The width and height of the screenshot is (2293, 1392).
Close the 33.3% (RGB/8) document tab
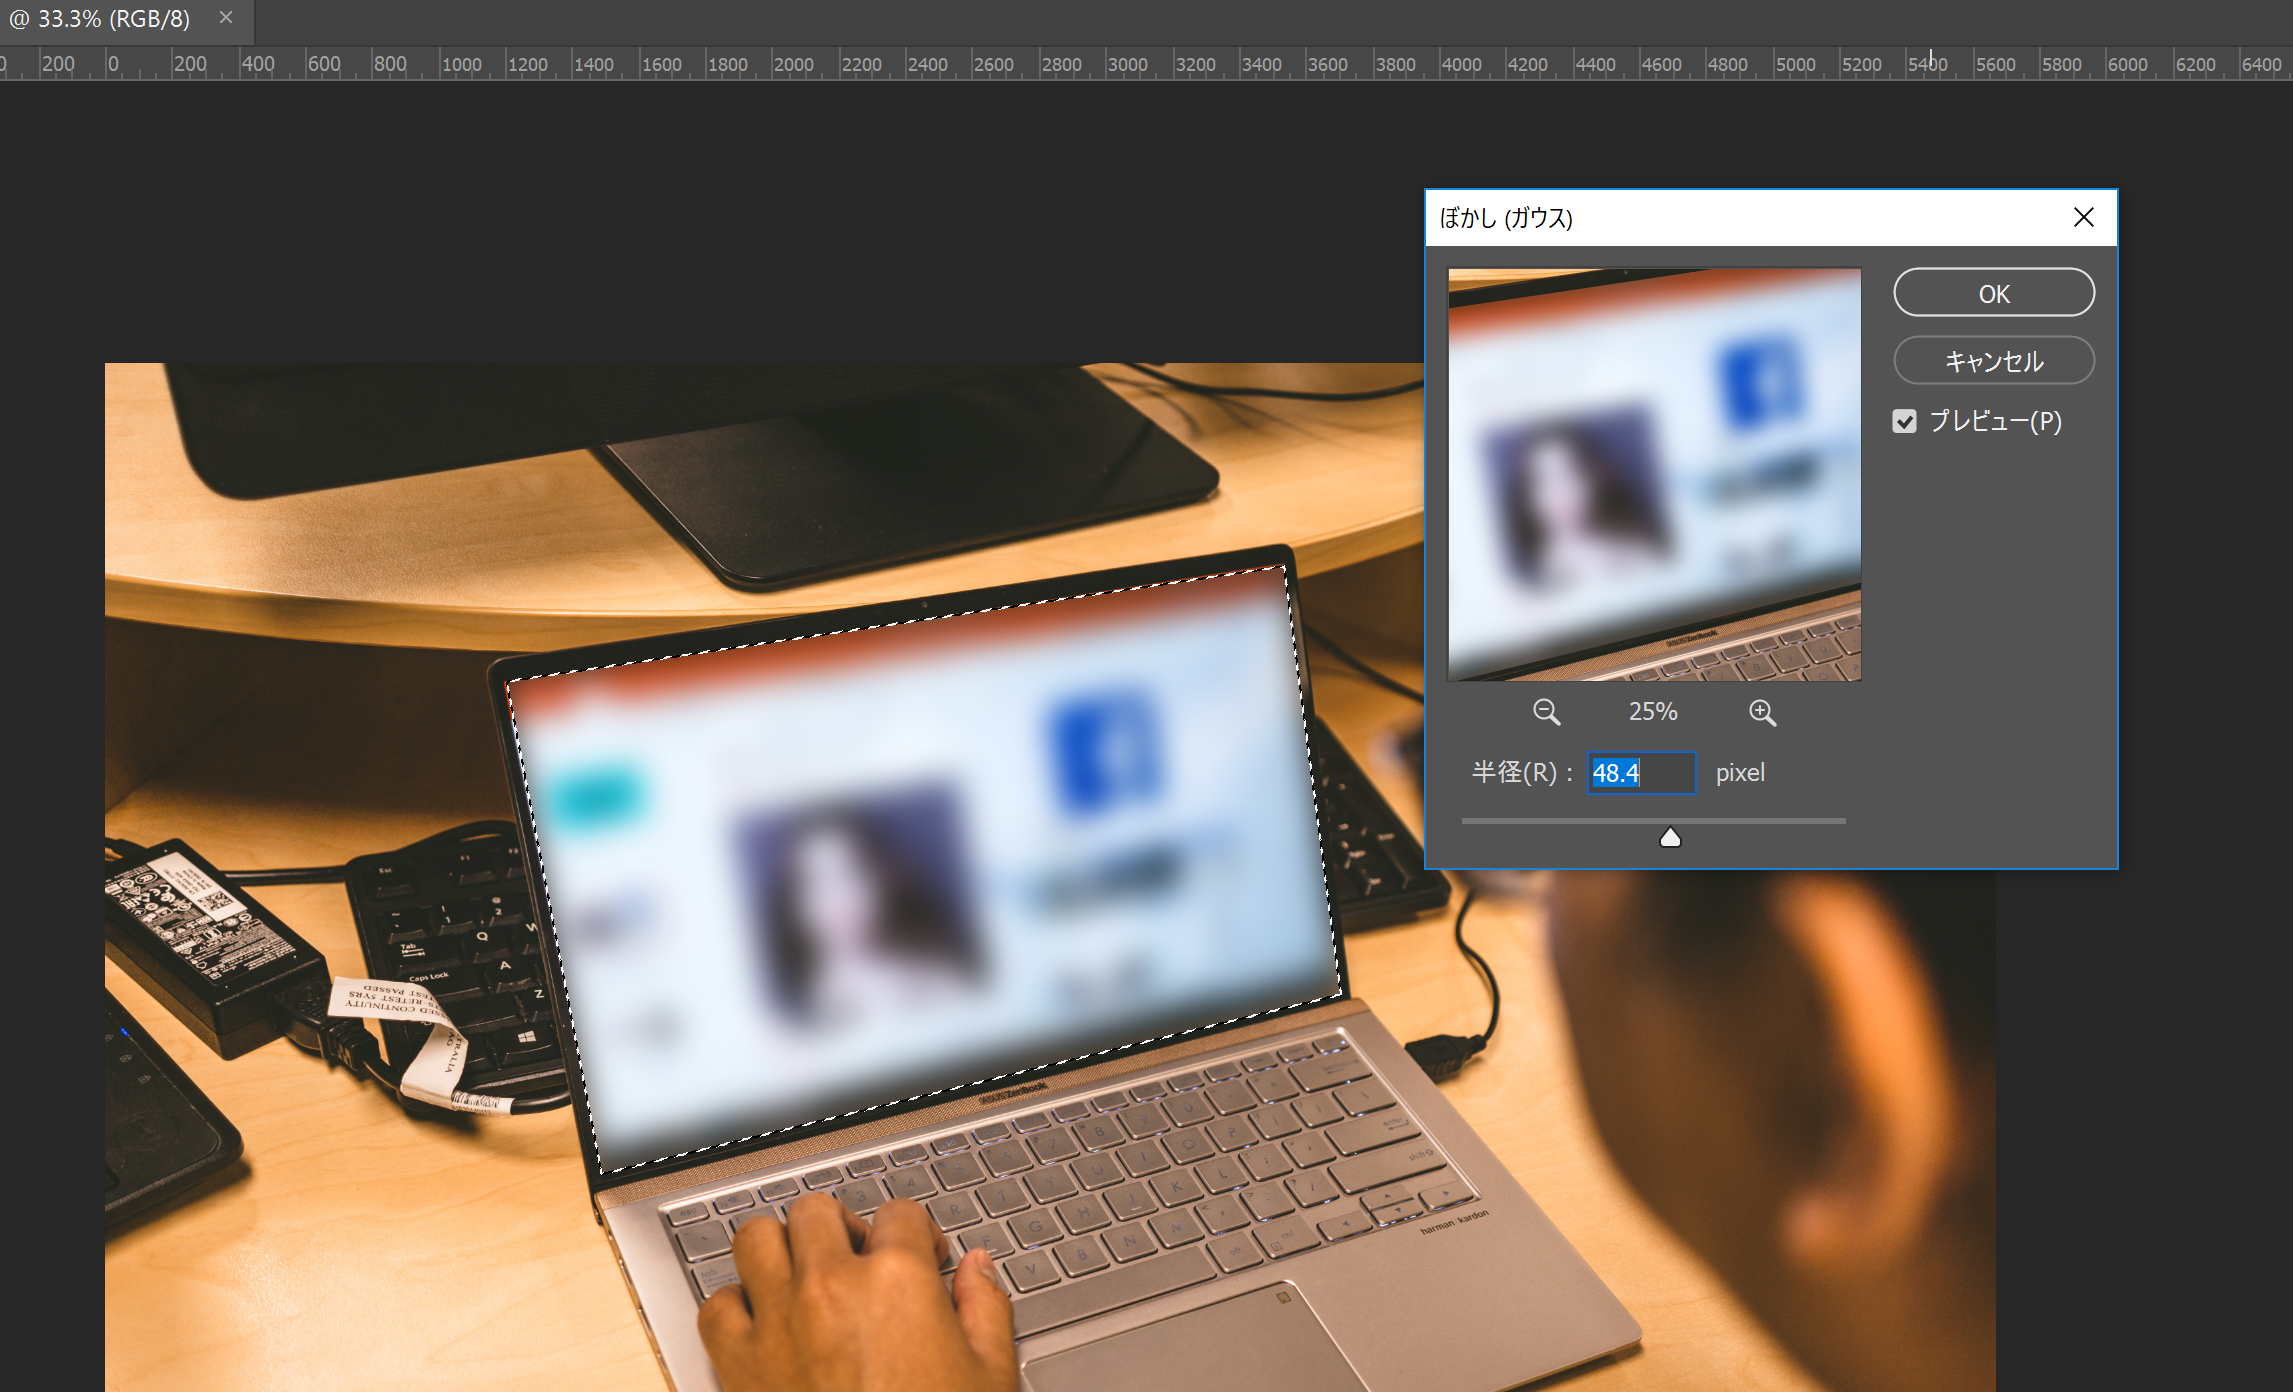tap(226, 17)
